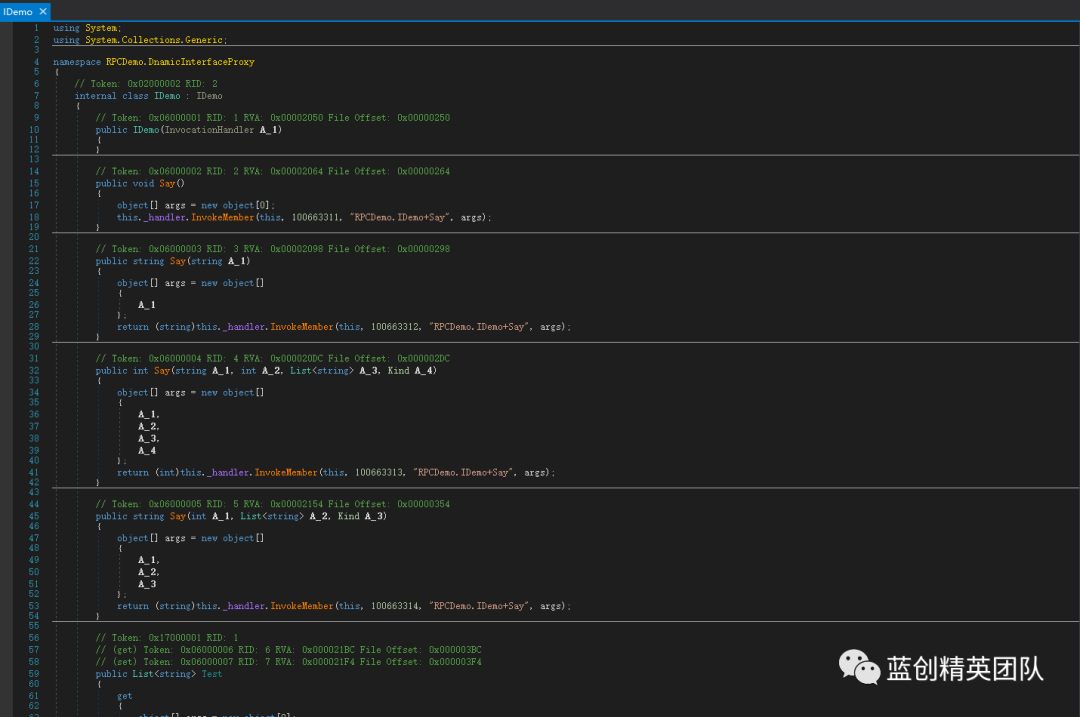Click the comment with Token 0x06000005

273,504
